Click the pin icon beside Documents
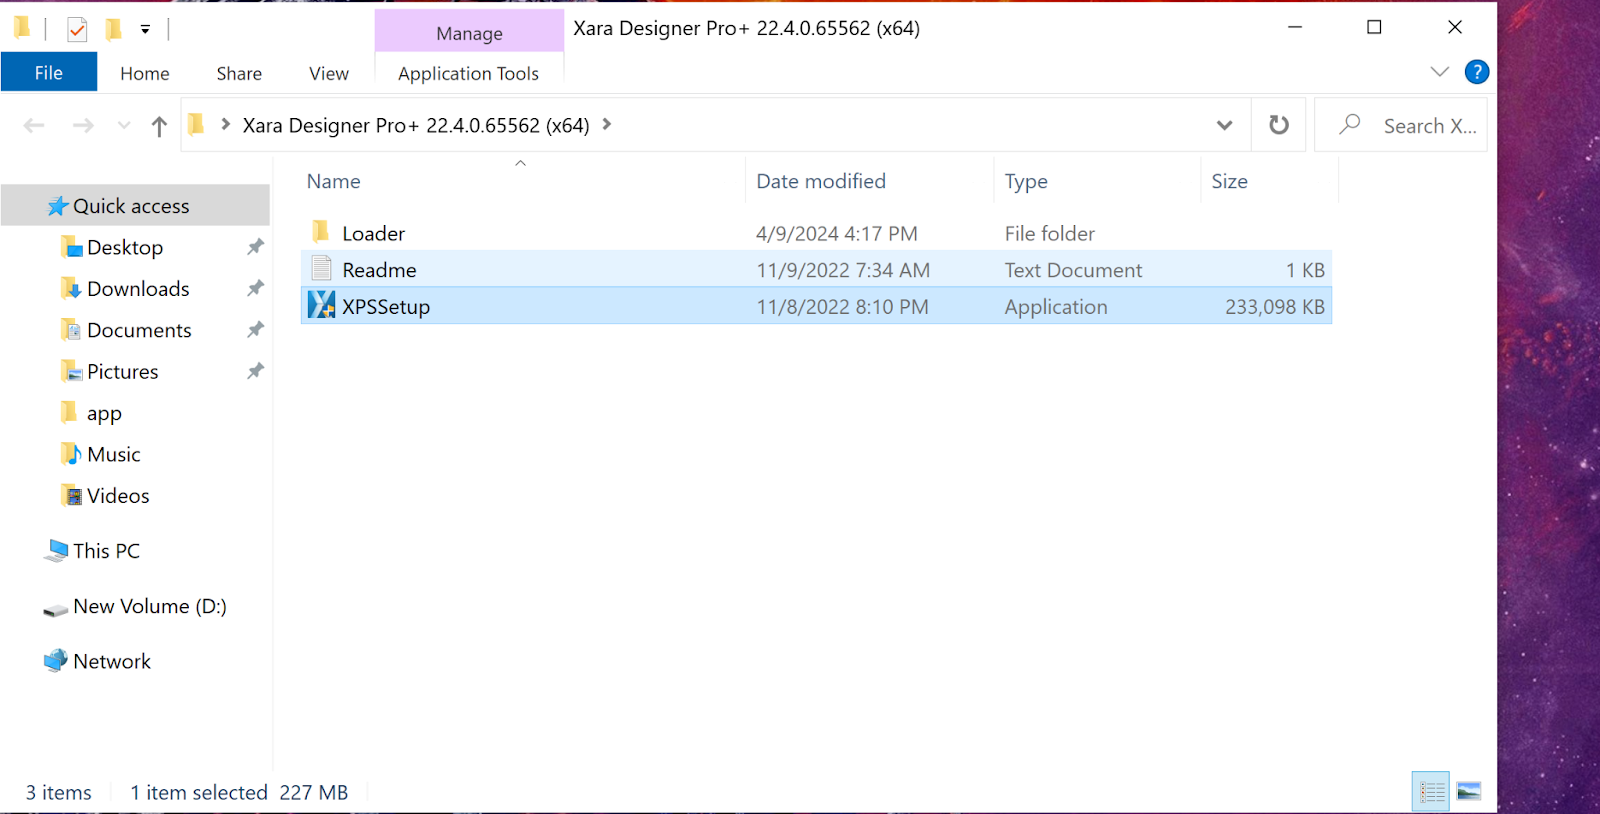1600x814 pixels. (255, 329)
